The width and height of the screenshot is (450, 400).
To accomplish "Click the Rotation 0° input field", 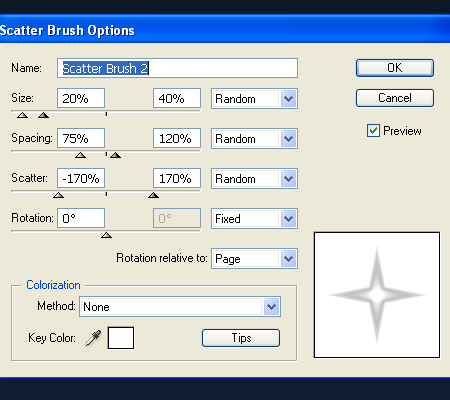I will (81, 218).
